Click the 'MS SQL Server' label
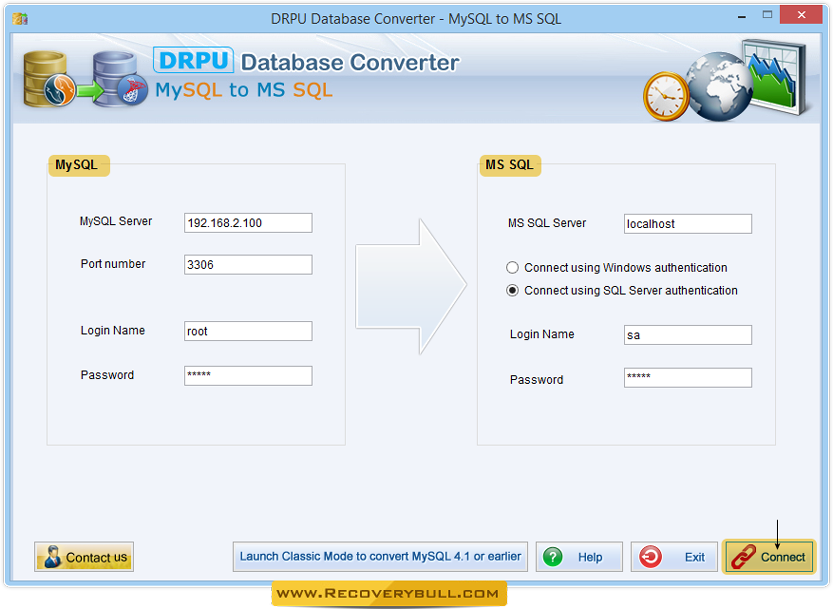 (547, 223)
